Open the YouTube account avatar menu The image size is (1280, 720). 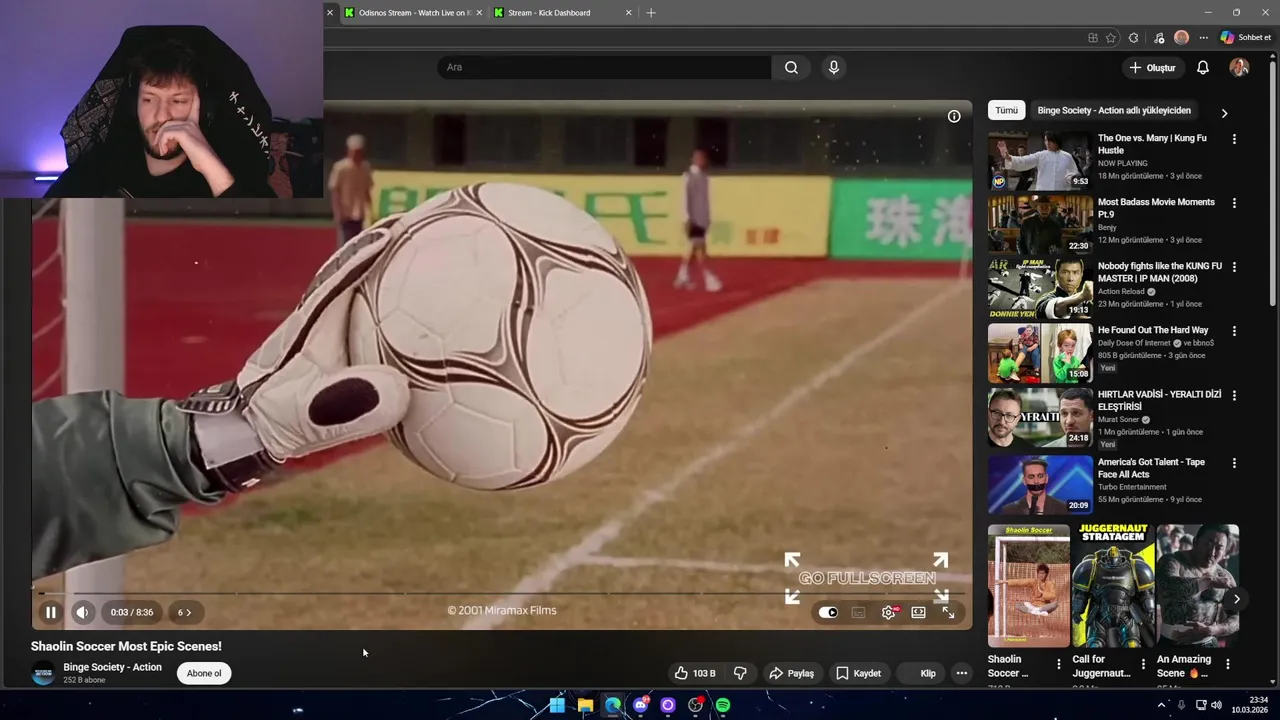(x=1239, y=67)
